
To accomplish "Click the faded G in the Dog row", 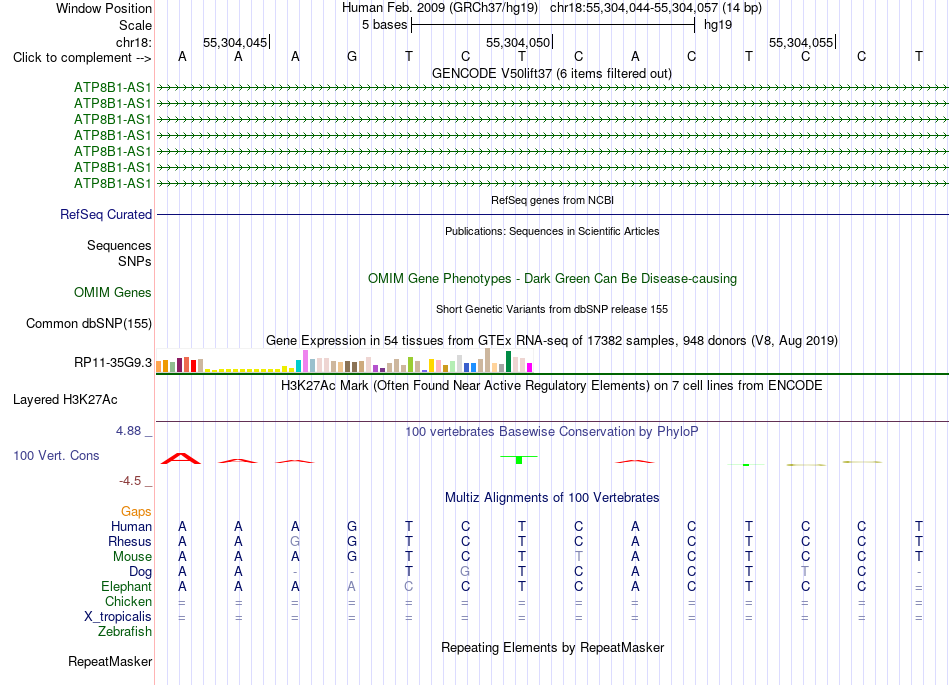I will pyautogui.click(x=465, y=572).
